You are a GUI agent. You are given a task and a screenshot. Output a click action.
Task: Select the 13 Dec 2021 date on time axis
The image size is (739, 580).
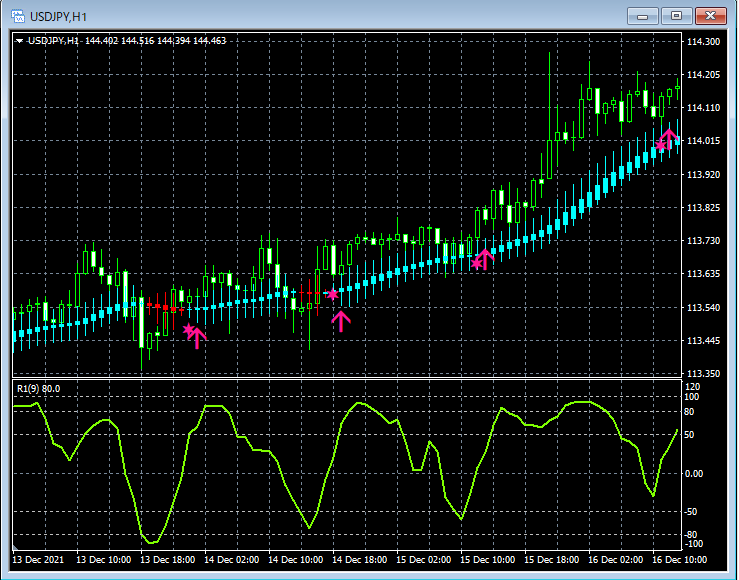coord(40,559)
